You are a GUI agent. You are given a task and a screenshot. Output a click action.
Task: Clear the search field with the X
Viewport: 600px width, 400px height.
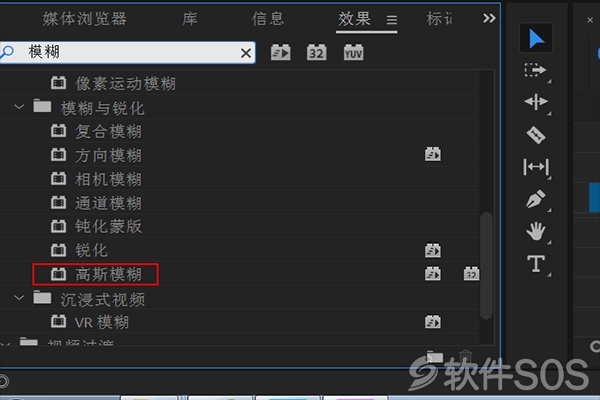pyautogui.click(x=246, y=53)
